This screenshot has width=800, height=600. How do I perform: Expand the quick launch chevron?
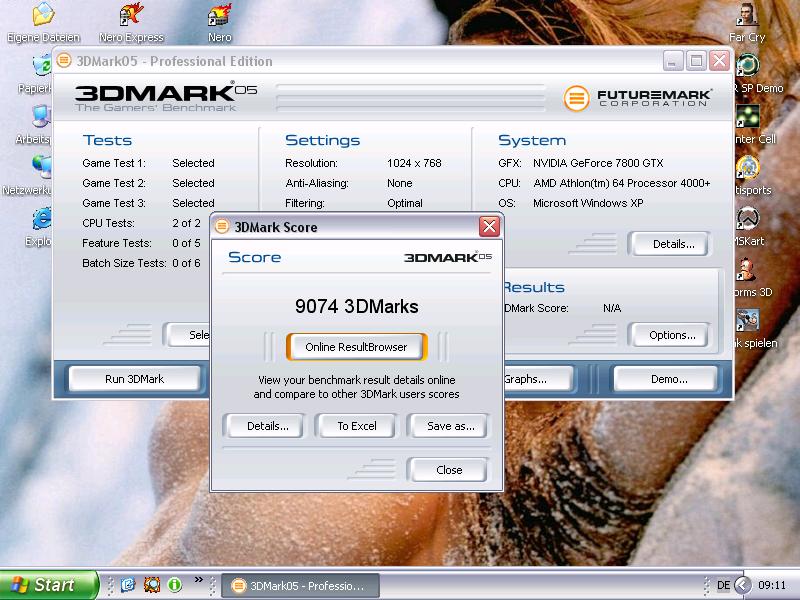click(x=198, y=580)
